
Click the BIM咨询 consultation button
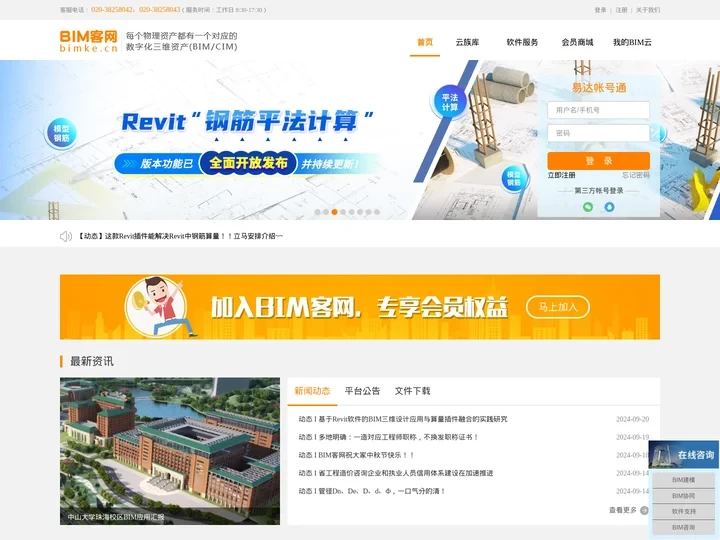[683, 527]
